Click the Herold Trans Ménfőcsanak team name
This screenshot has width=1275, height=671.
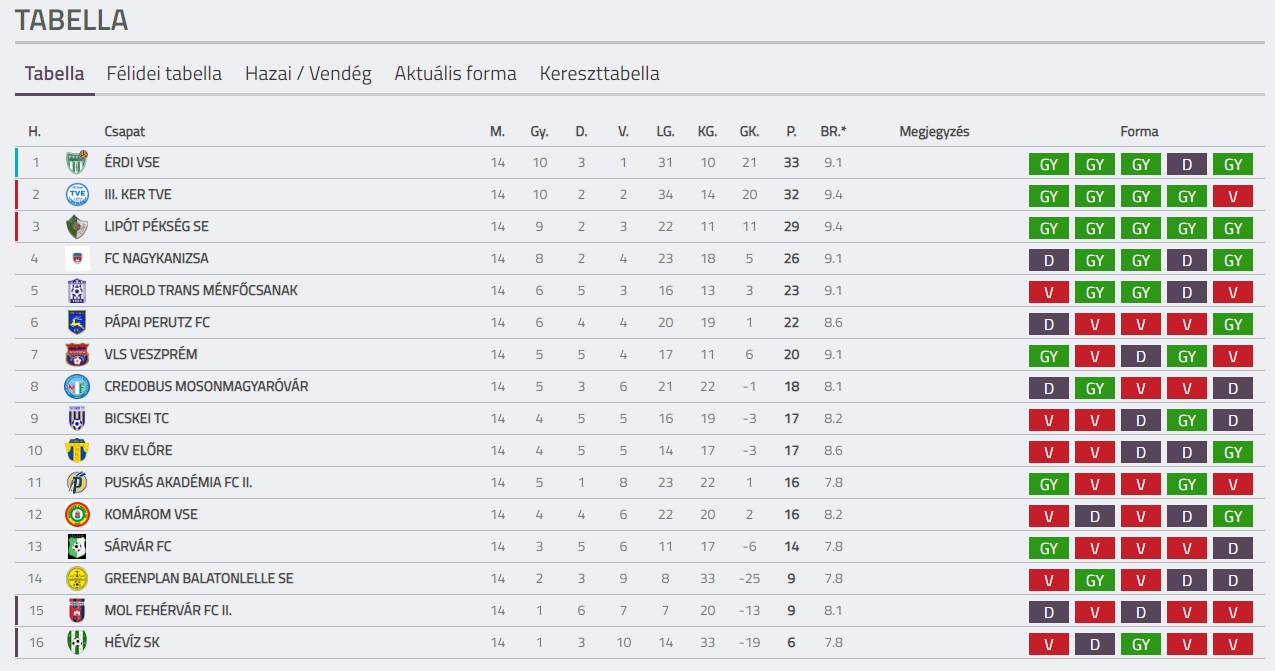tap(201, 291)
